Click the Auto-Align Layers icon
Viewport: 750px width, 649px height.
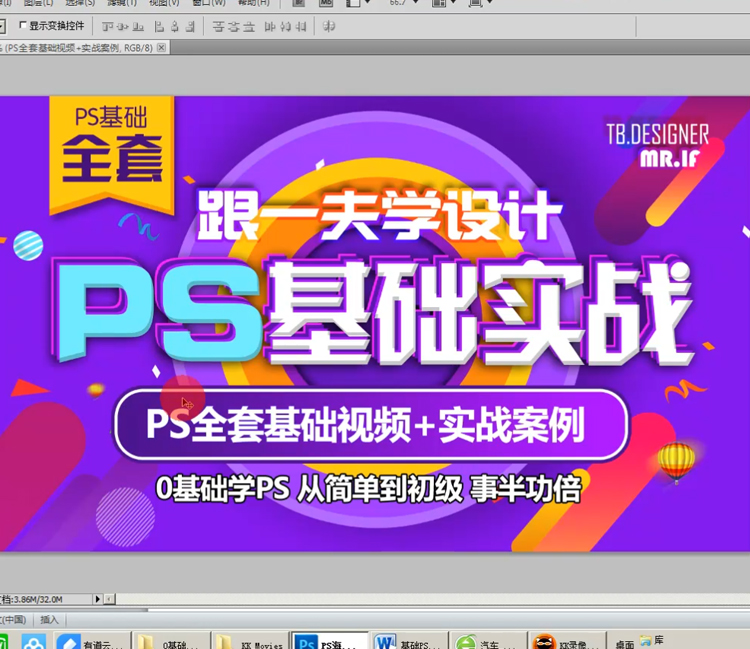point(329,27)
